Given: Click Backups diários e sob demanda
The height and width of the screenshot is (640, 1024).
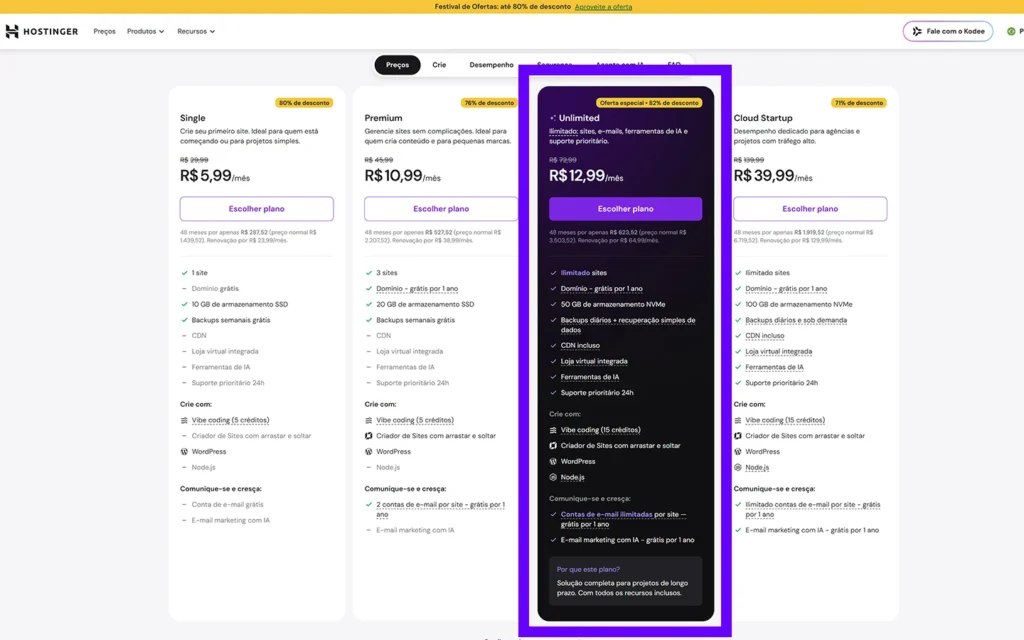Looking at the screenshot, I should click(796, 320).
